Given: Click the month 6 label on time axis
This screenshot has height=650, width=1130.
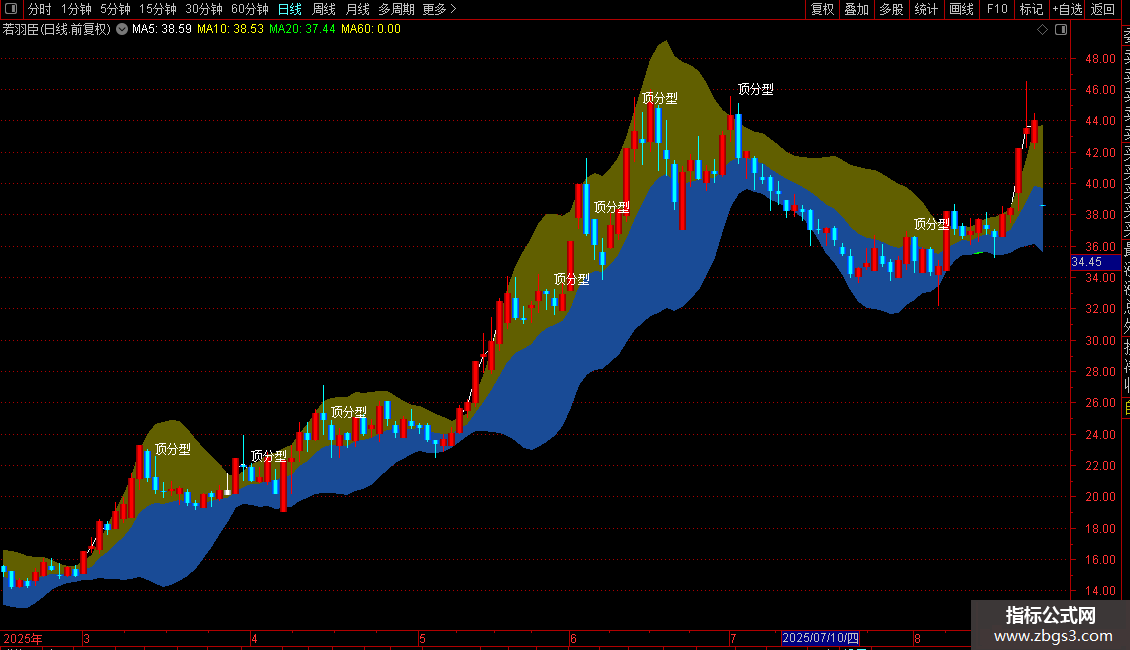Looking at the screenshot, I should pos(573,638).
